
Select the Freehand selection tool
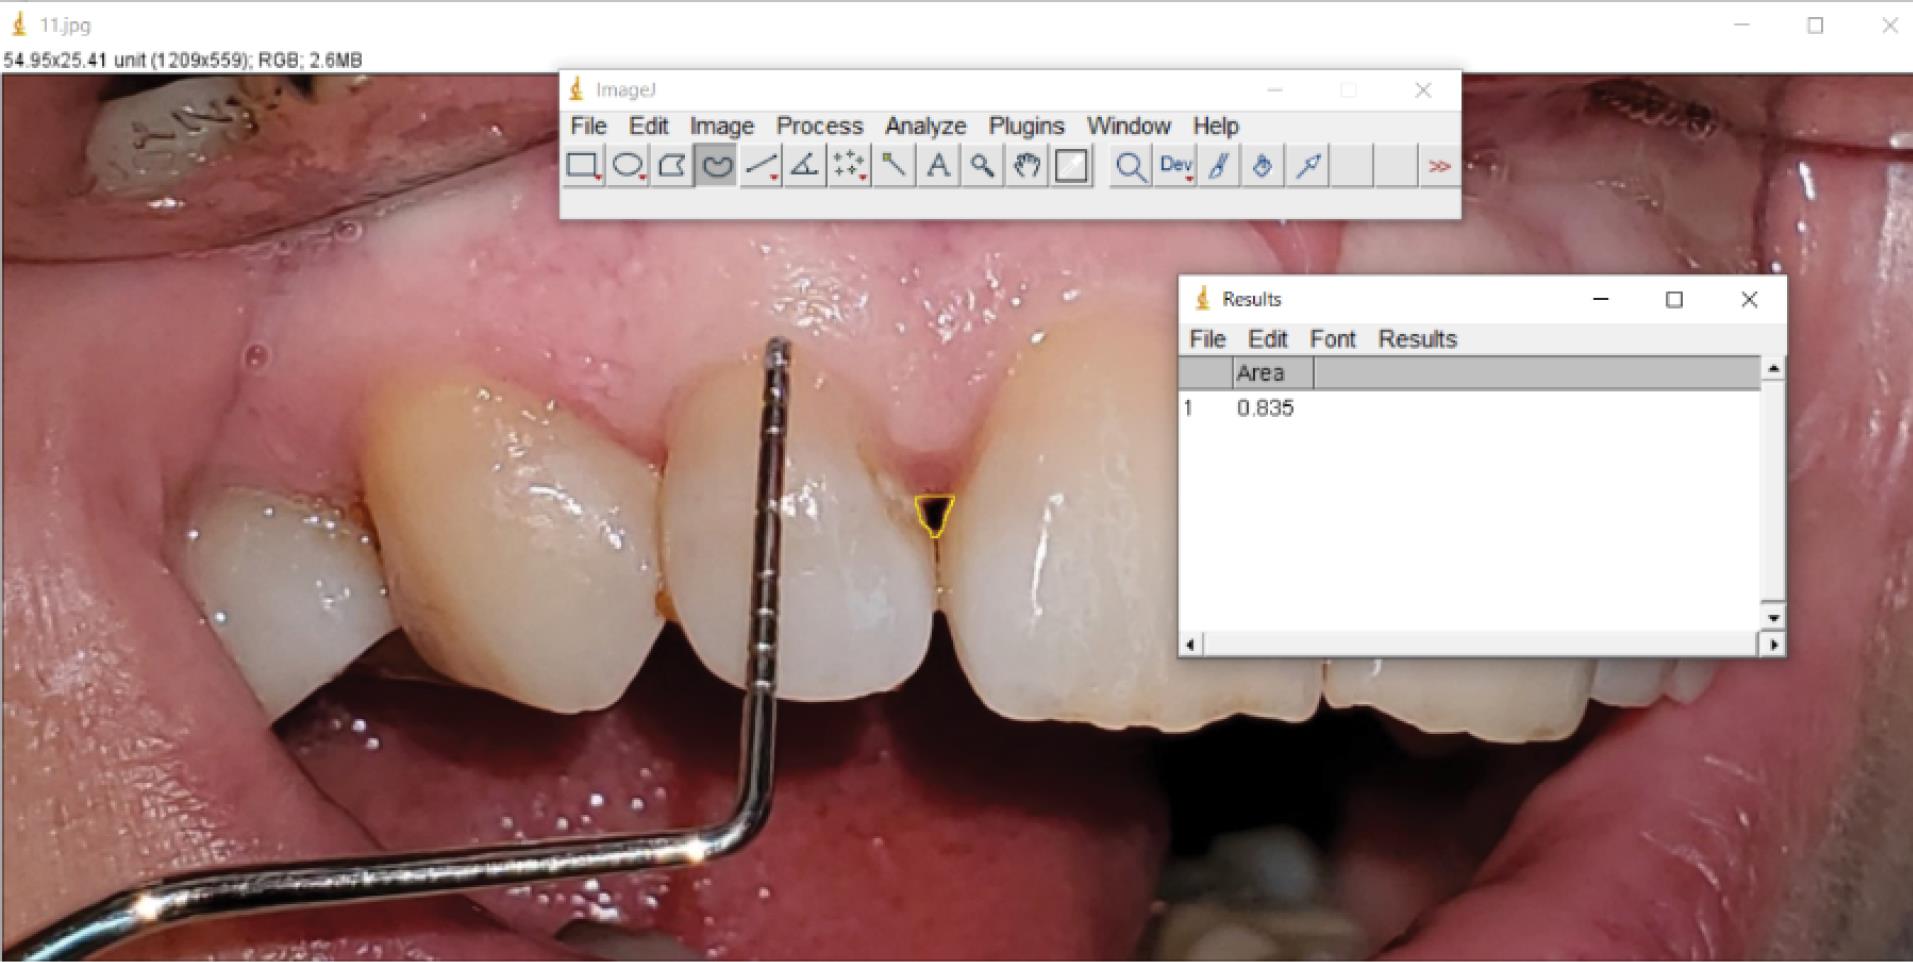point(716,166)
